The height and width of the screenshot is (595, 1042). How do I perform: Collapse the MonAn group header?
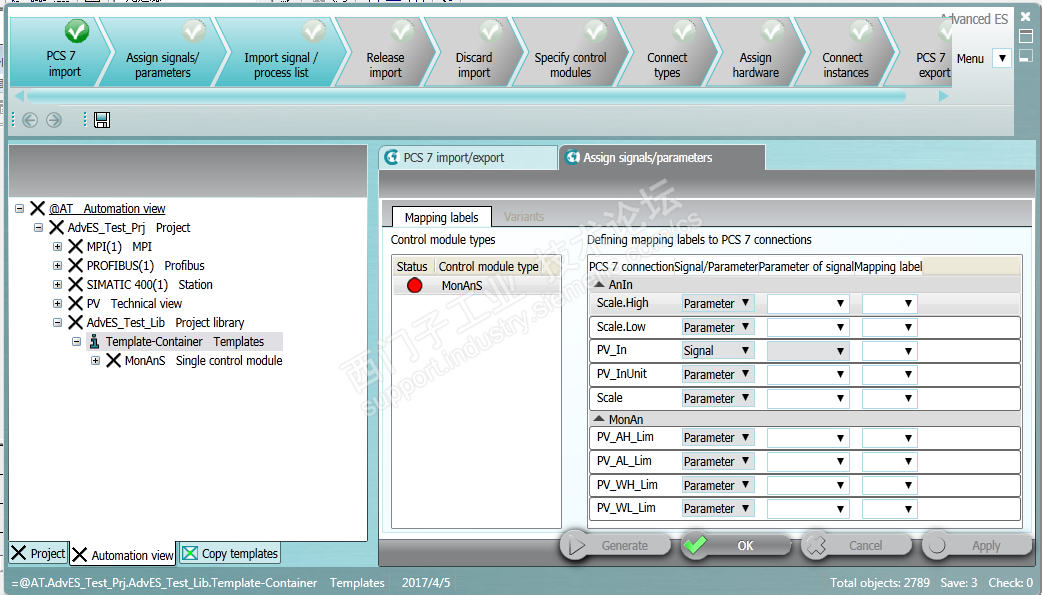599,419
